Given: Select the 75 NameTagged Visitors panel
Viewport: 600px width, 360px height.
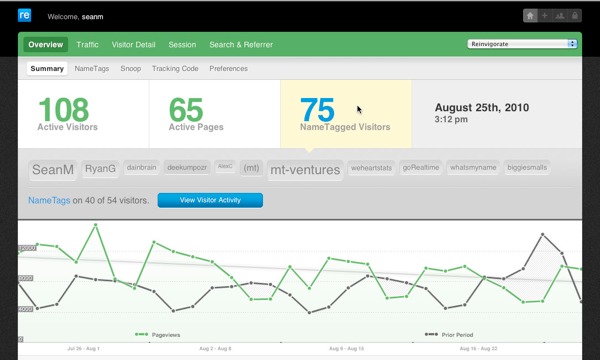Looking at the screenshot, I should point(346,114).
